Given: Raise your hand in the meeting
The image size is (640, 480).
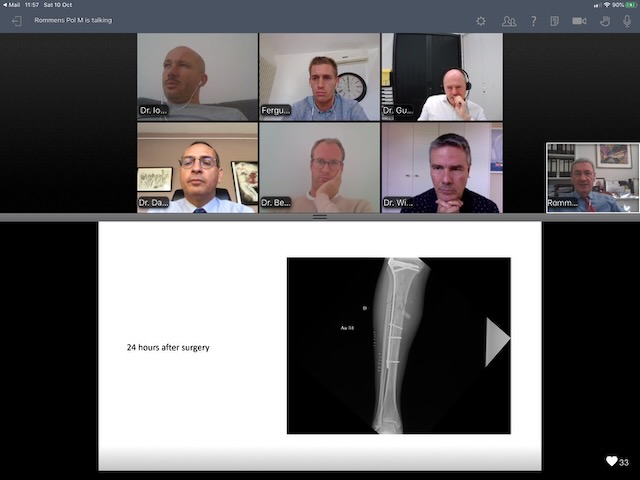Looking at the screenshot, I should pyautogui.click(x=604, y=20).
